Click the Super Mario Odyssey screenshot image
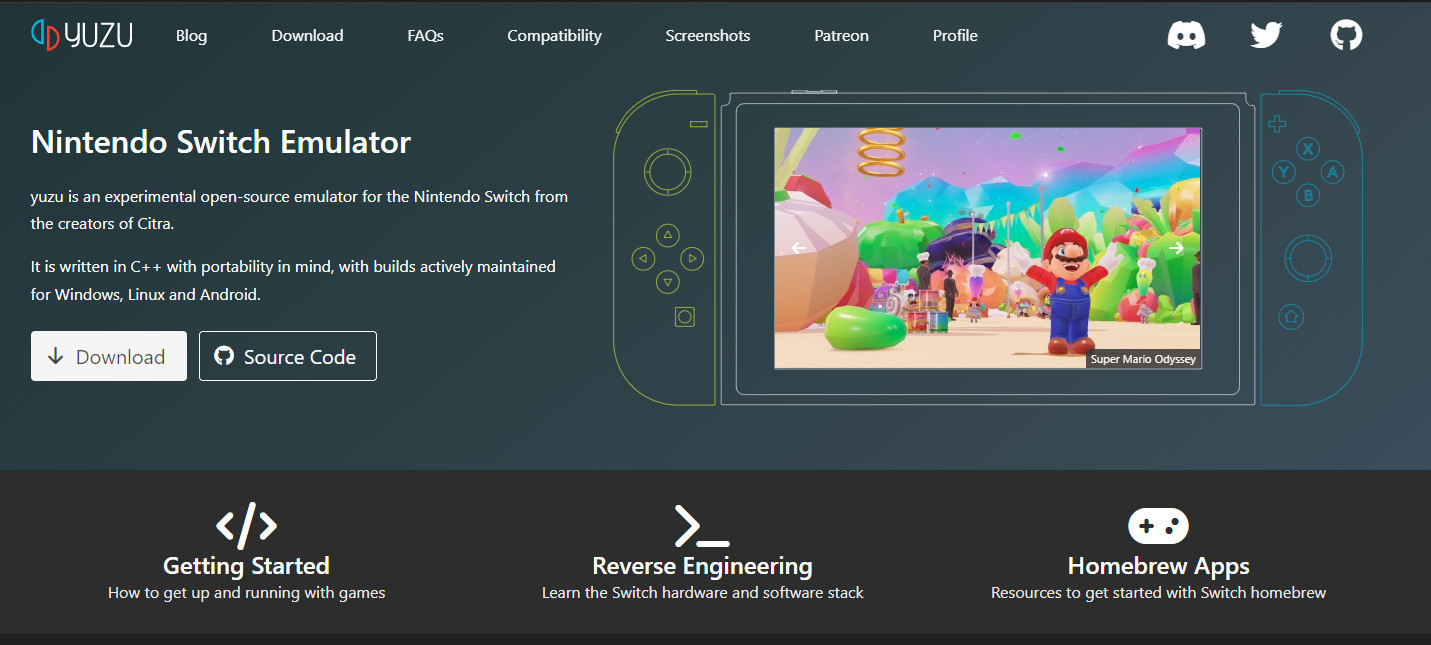The image size is (1431, 645). pyautogui.click(x=988, y=248)
